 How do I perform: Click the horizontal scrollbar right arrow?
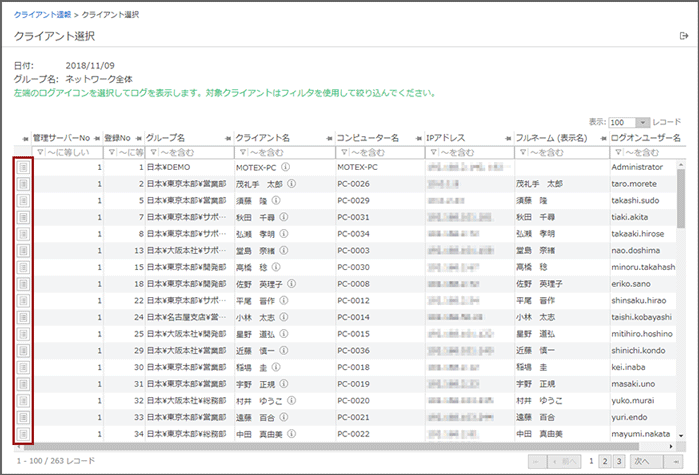point(671,446)
